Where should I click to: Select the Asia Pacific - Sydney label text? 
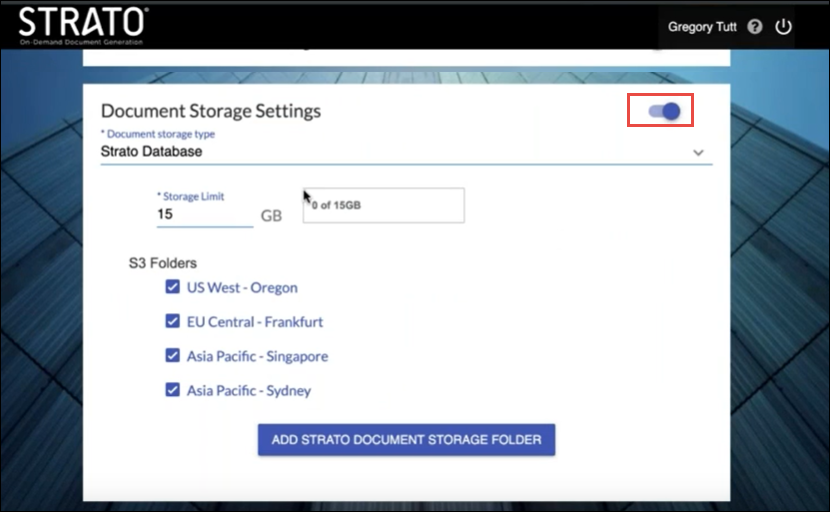249,391
